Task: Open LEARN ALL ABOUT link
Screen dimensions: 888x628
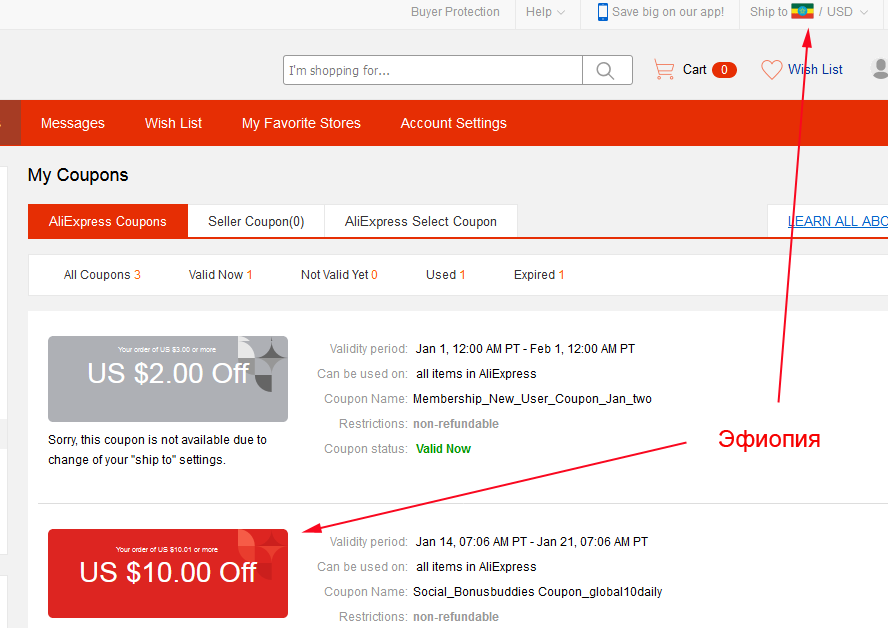Action: 838,221
